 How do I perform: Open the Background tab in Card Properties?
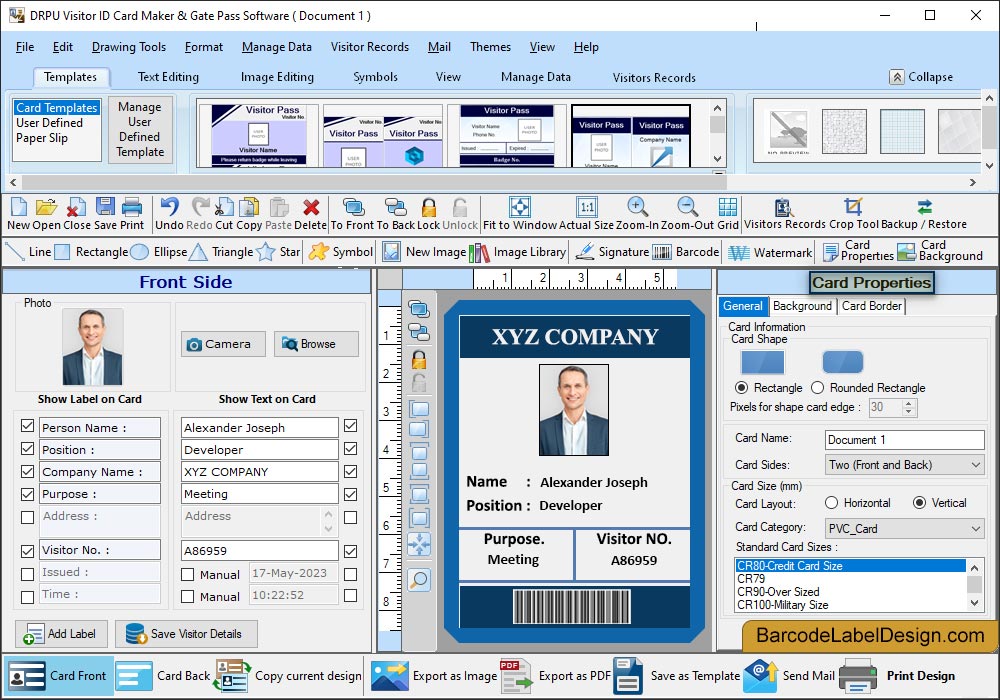point(802,306)
